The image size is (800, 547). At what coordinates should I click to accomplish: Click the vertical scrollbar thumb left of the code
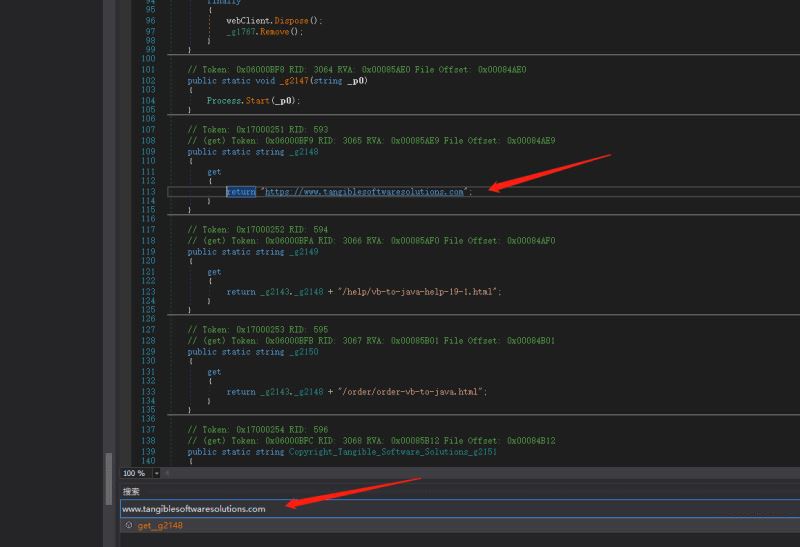click(x=109, y=479)
